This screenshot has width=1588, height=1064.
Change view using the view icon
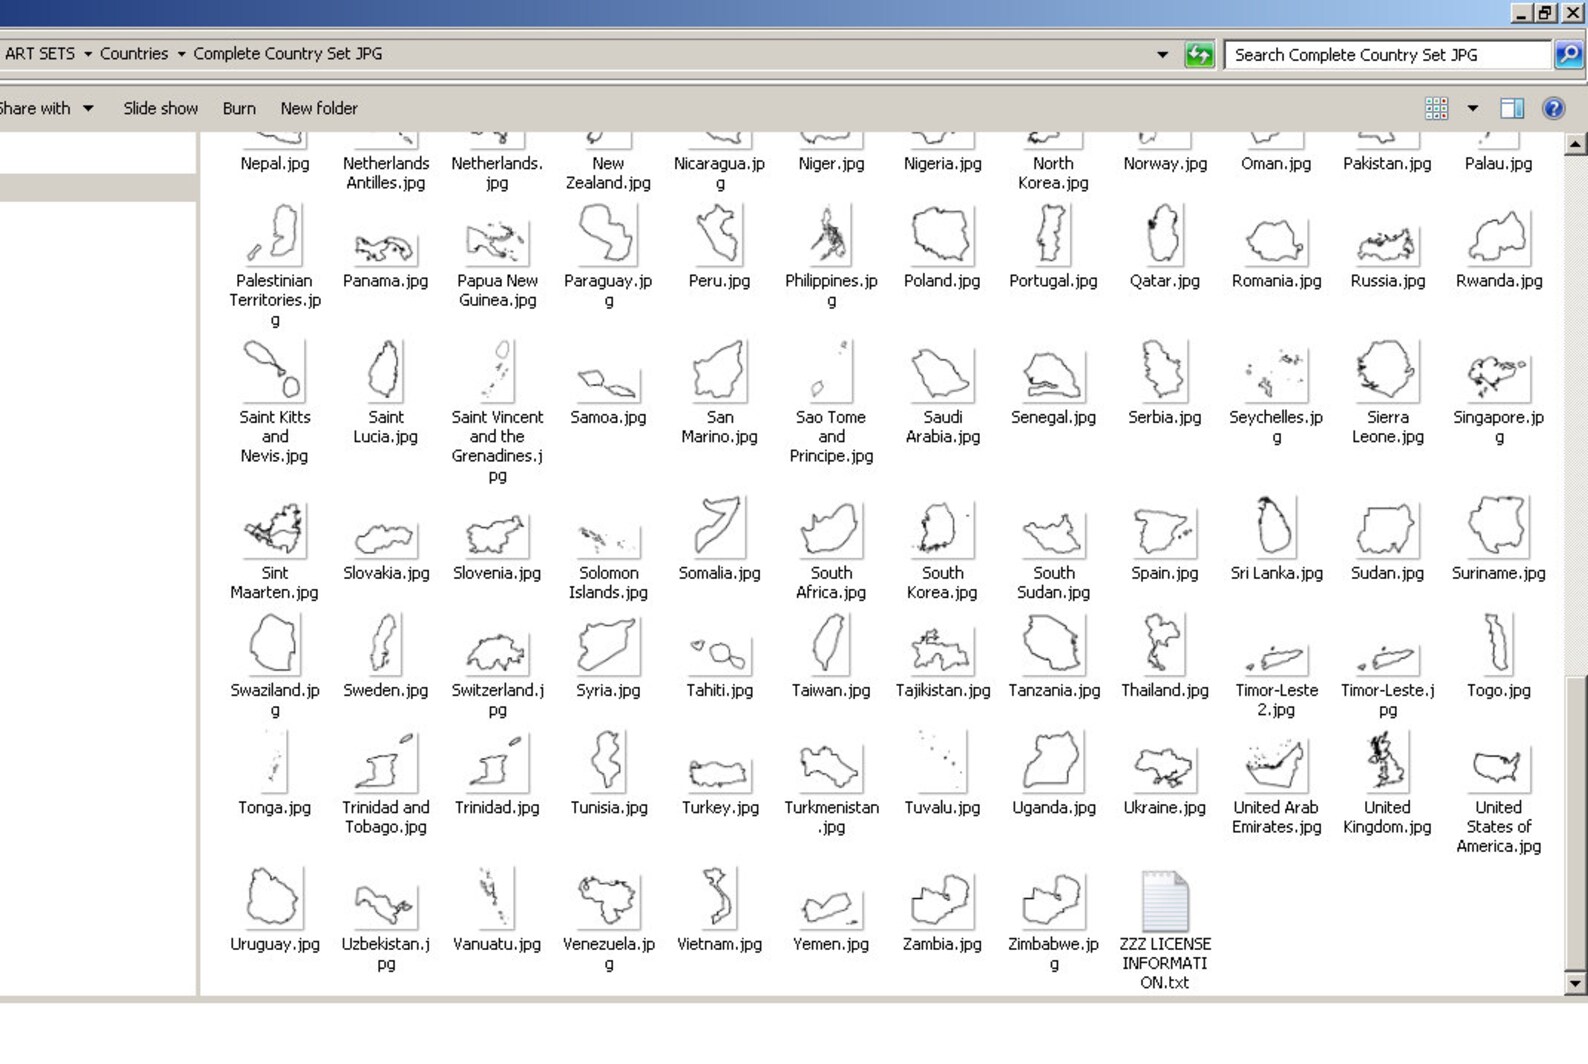pyautogui.click(x=1436, y=108)
